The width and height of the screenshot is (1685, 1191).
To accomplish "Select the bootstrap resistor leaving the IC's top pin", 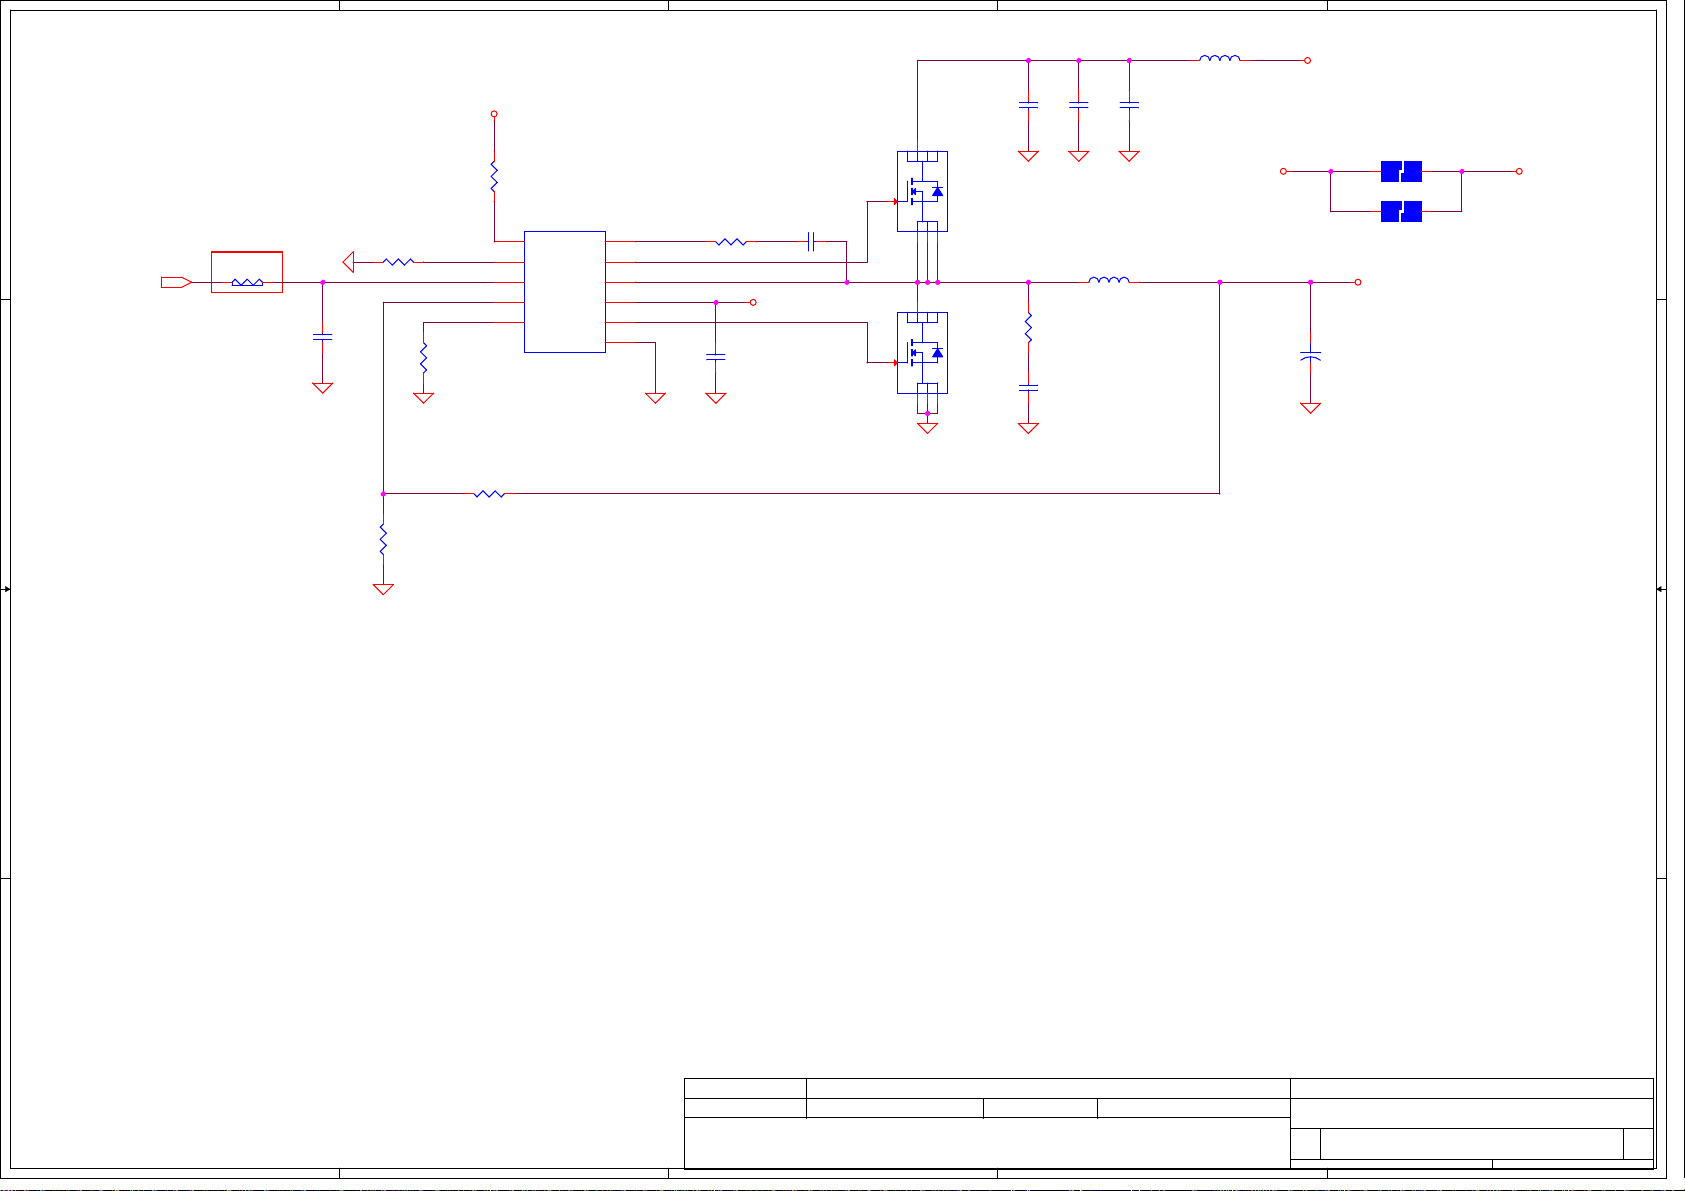I will 731,242.
